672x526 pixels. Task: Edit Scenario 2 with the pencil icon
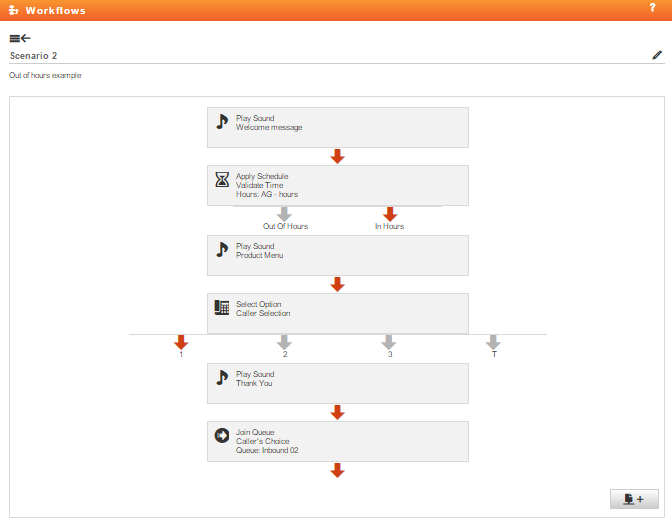pos(657,55)
